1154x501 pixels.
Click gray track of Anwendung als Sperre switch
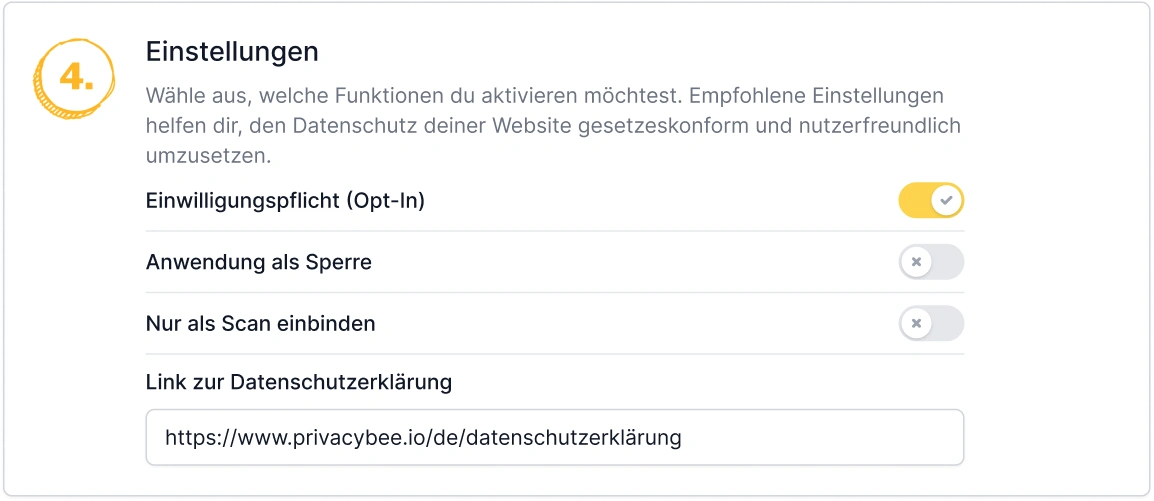click(947, 263)
